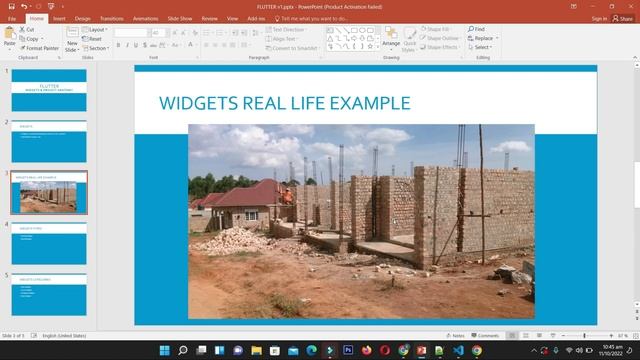Reset the slide layout
Viewport: 640px width, 360px height.
coord(92,39)
